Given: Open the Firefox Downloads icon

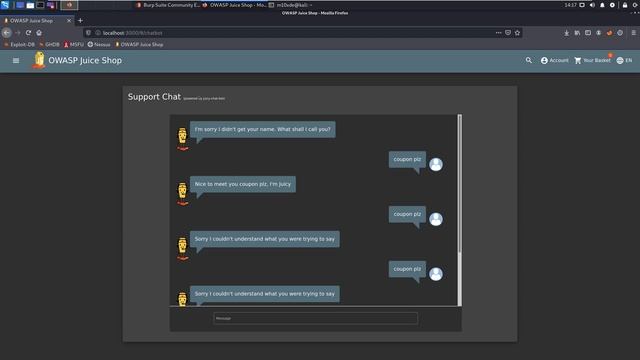Looking at the screenshot, I should 567,33.
